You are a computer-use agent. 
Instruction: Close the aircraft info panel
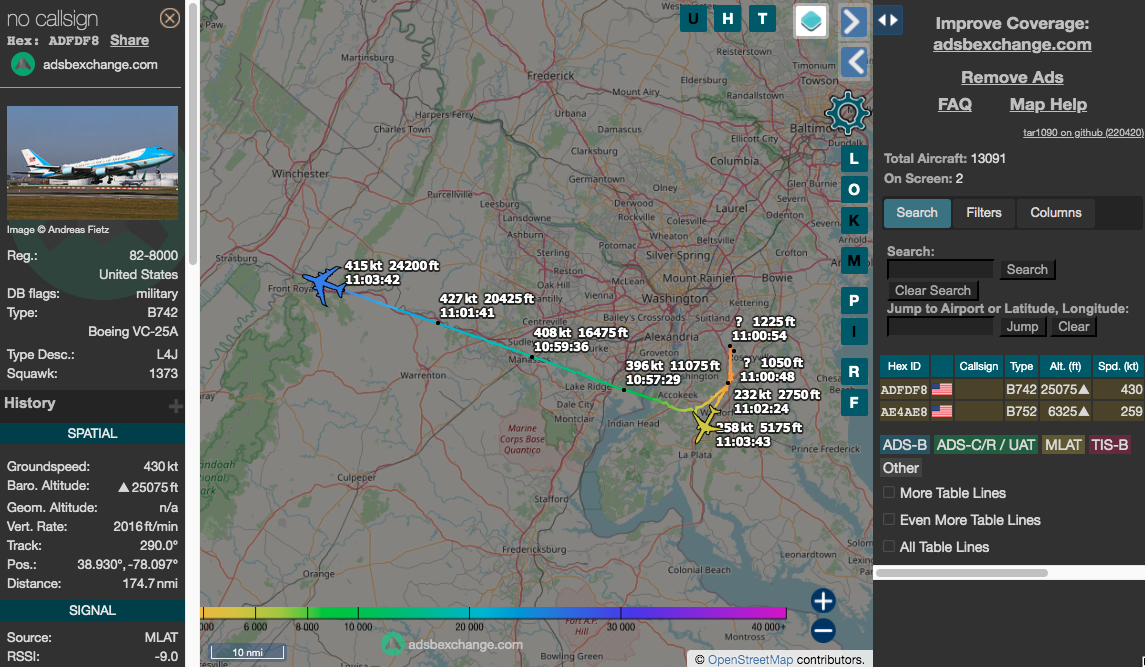click(x=169, y=18)
